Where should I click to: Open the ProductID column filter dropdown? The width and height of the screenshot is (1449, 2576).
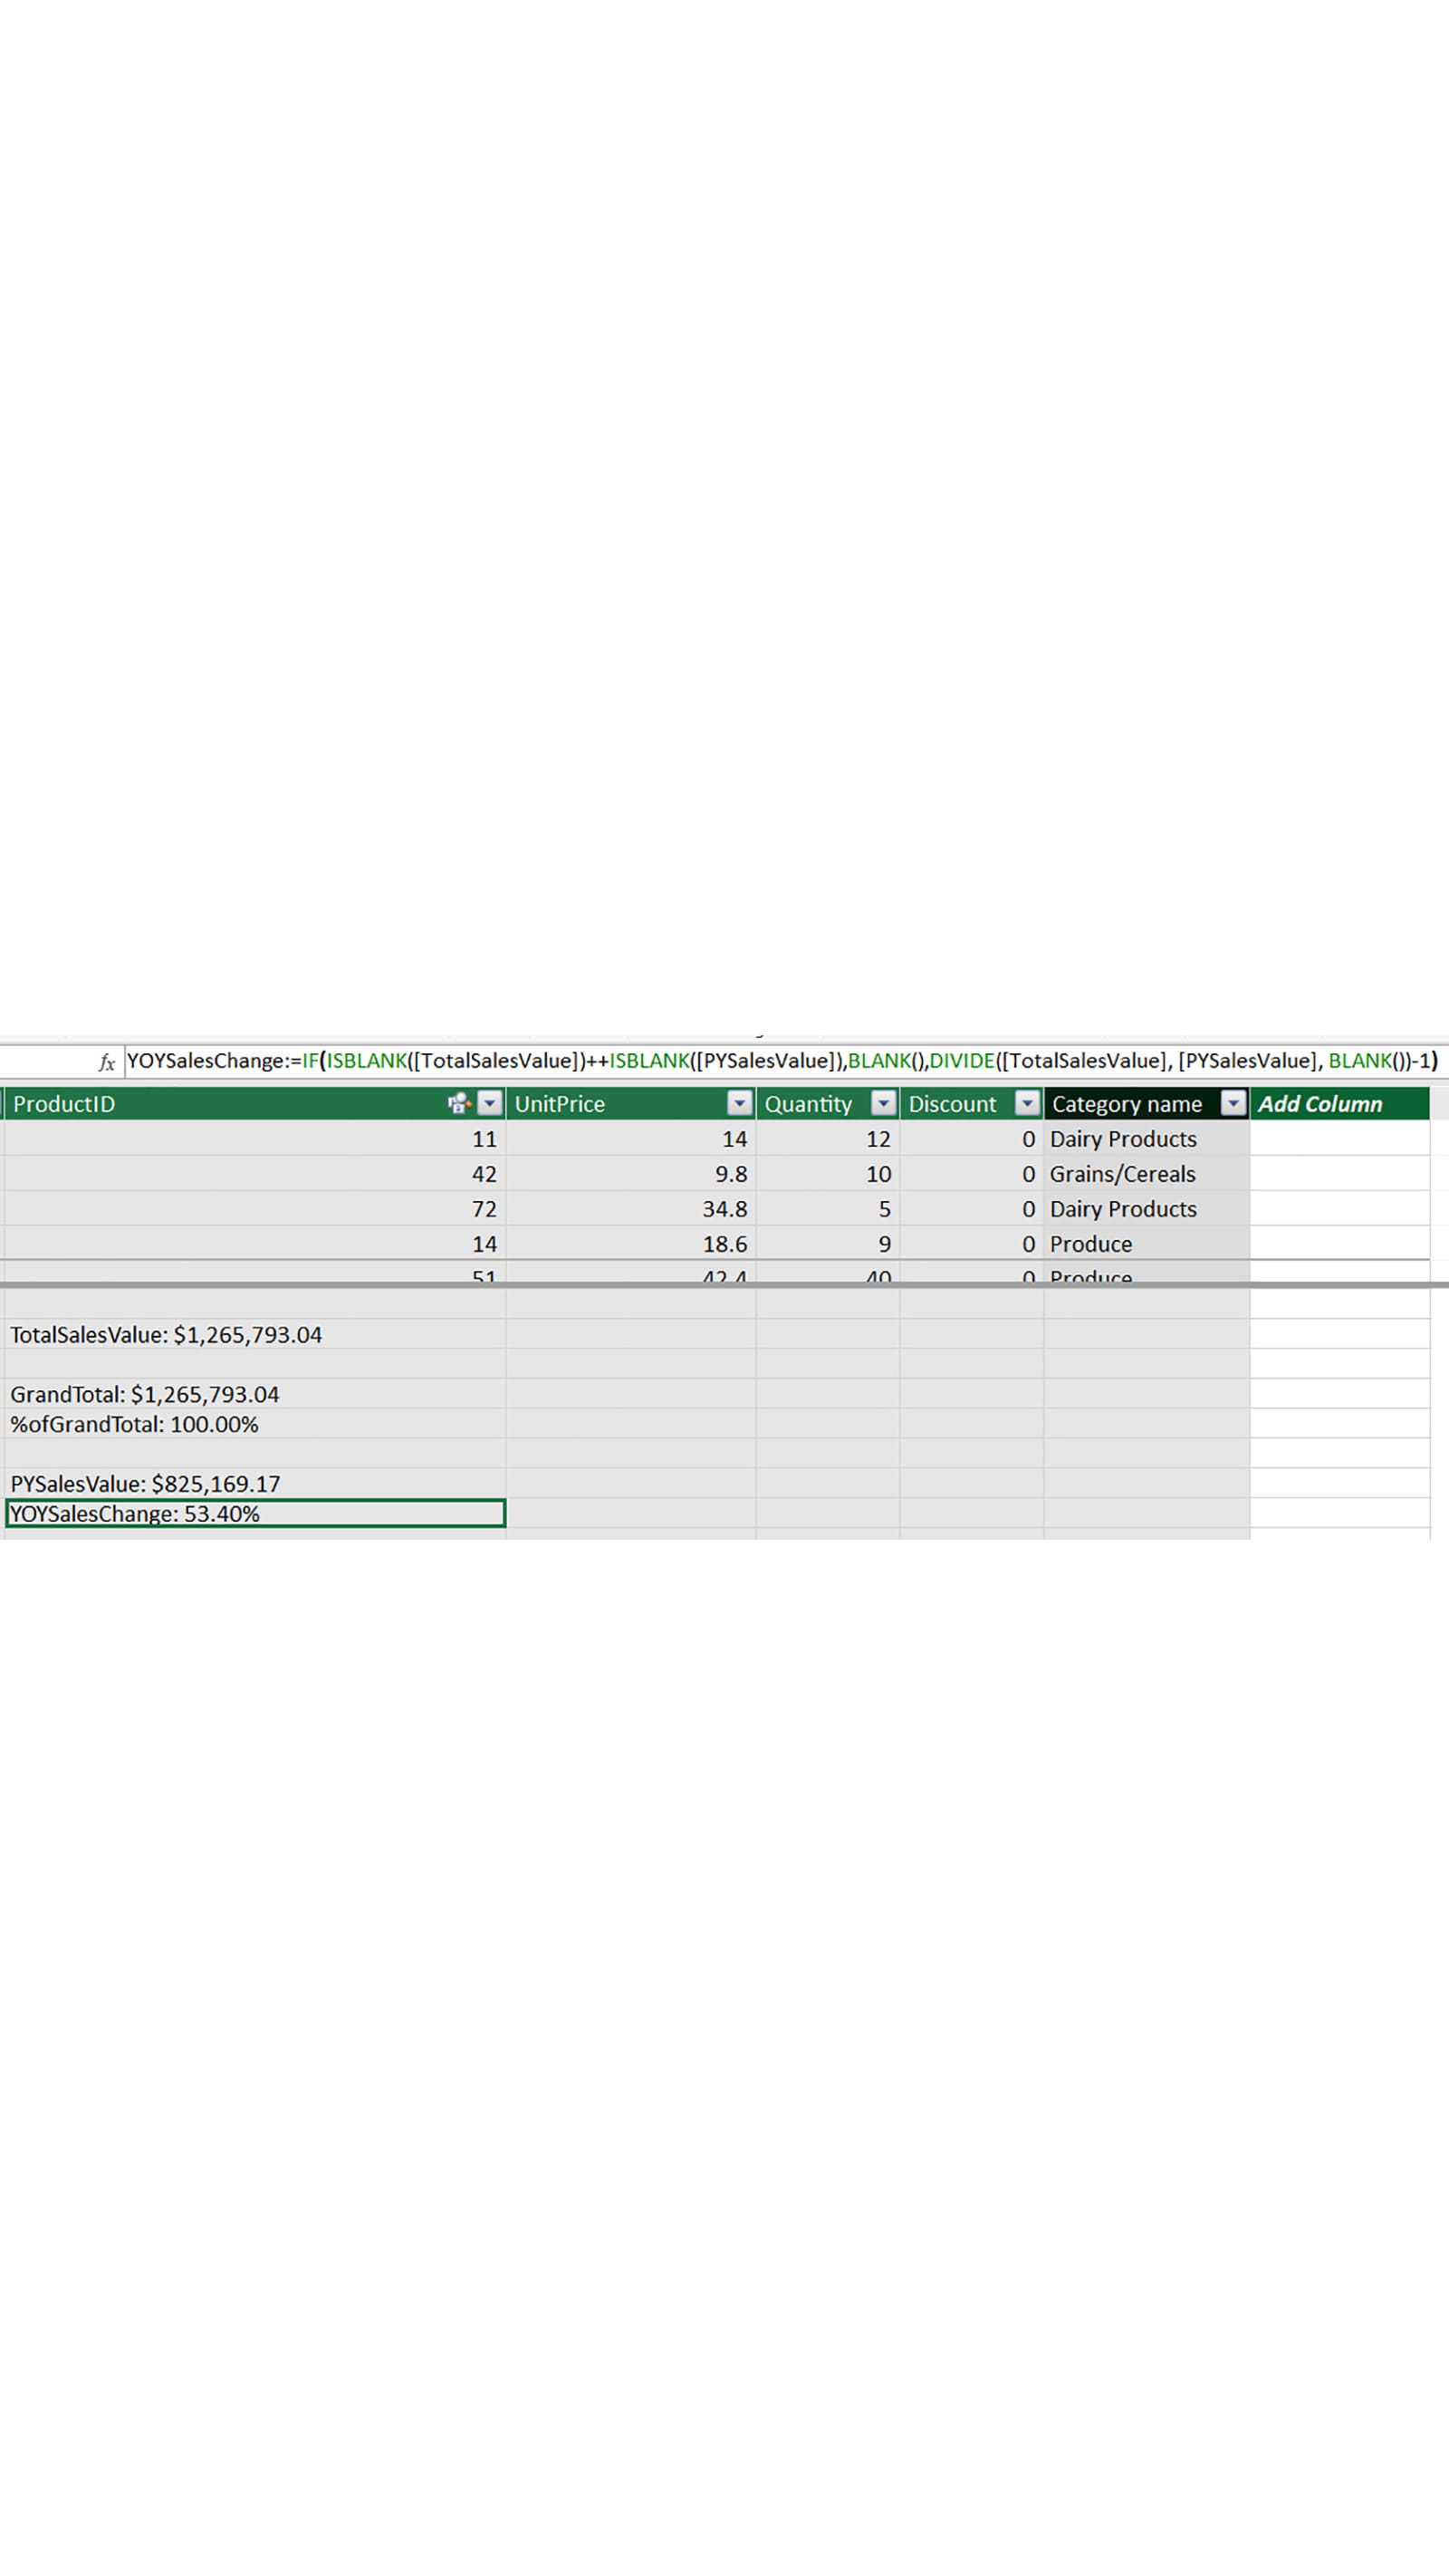[x=489, y=1103]
